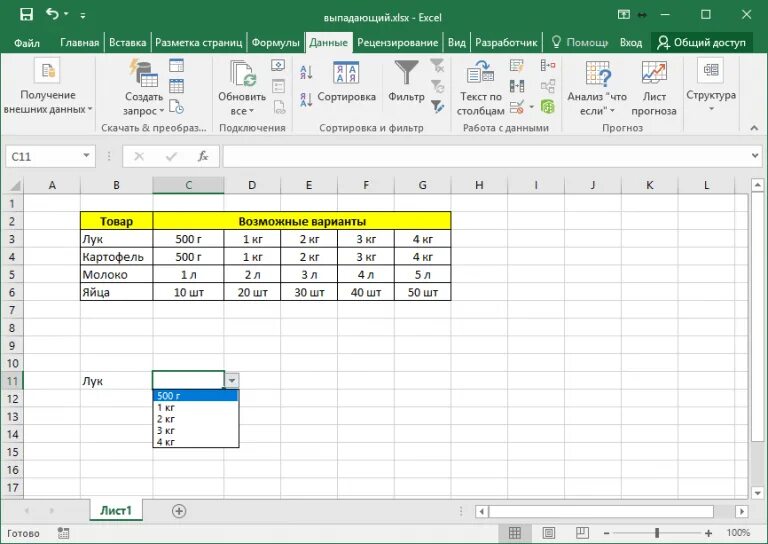This screenshot has height=544, width=768.
Task: Switch to Page Layout view
Action: [x=549, y=533]
